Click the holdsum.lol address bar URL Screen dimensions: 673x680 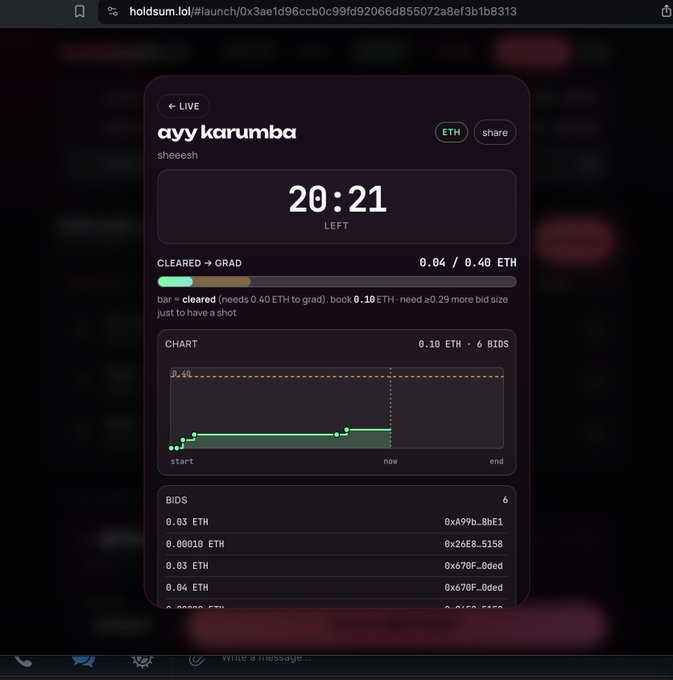[x=323, y=11]
